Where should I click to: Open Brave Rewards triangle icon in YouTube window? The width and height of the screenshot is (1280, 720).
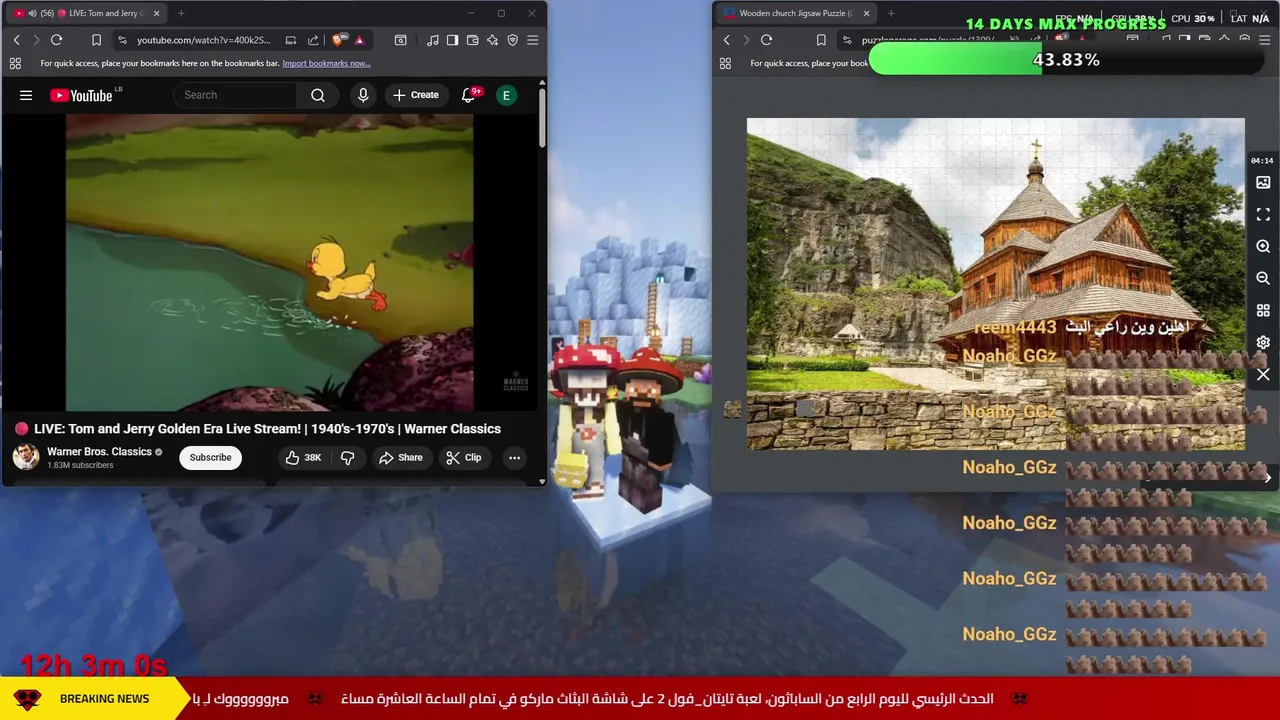[359, 40]
